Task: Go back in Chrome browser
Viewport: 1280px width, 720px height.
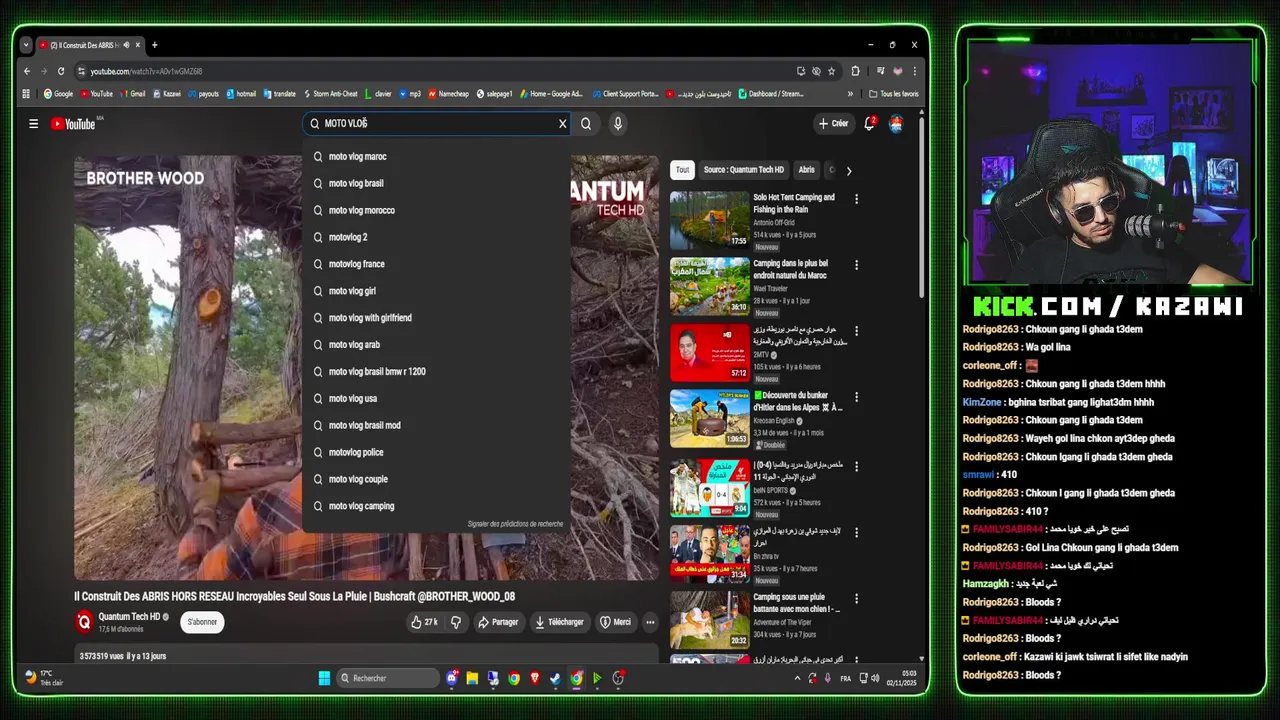Action: [27, 71]
